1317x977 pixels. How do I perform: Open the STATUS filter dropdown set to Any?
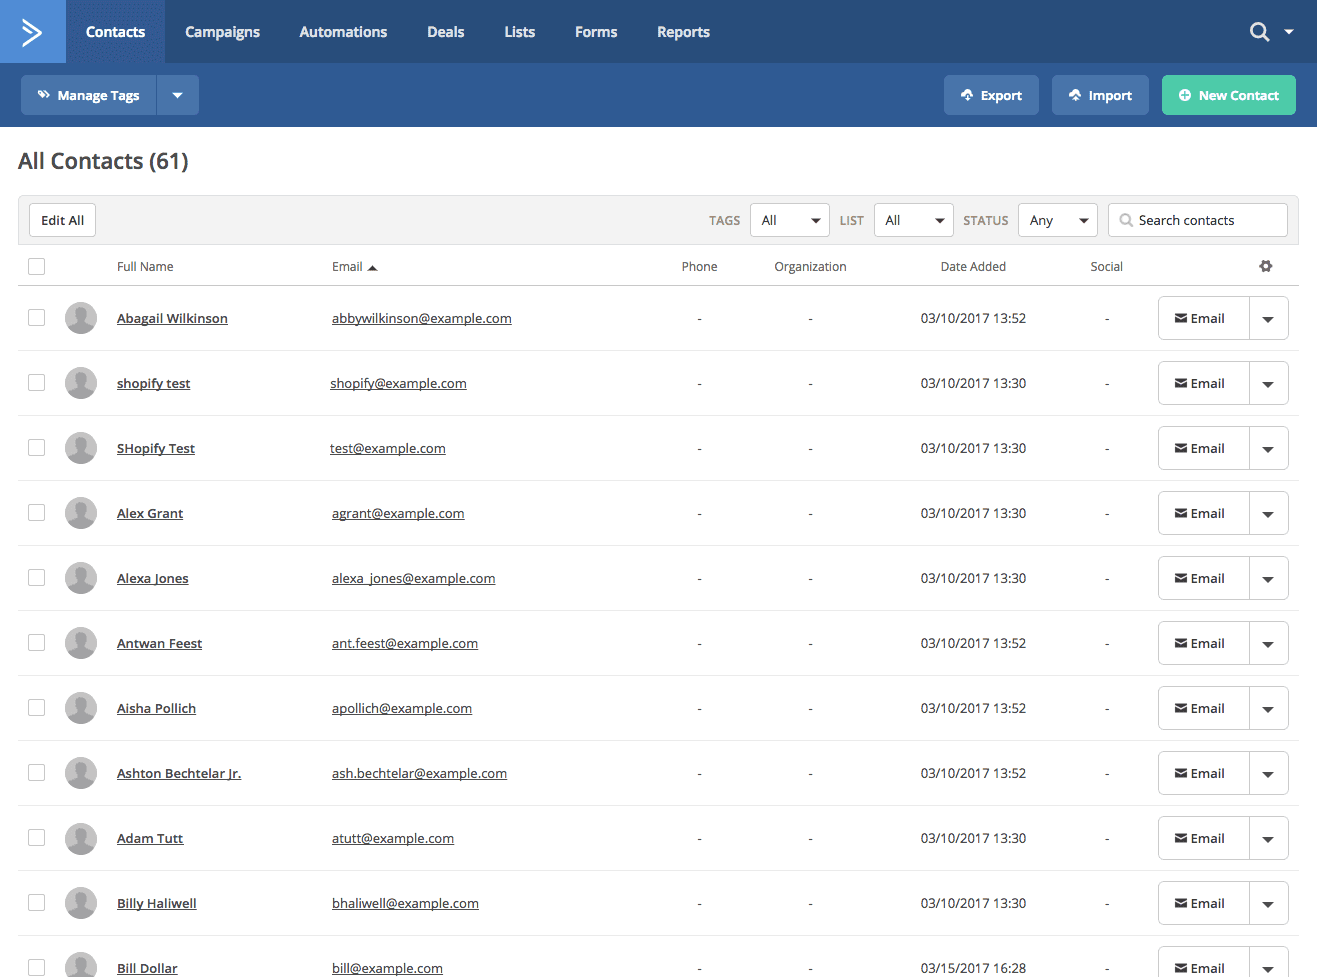(x=1057, y=219)
